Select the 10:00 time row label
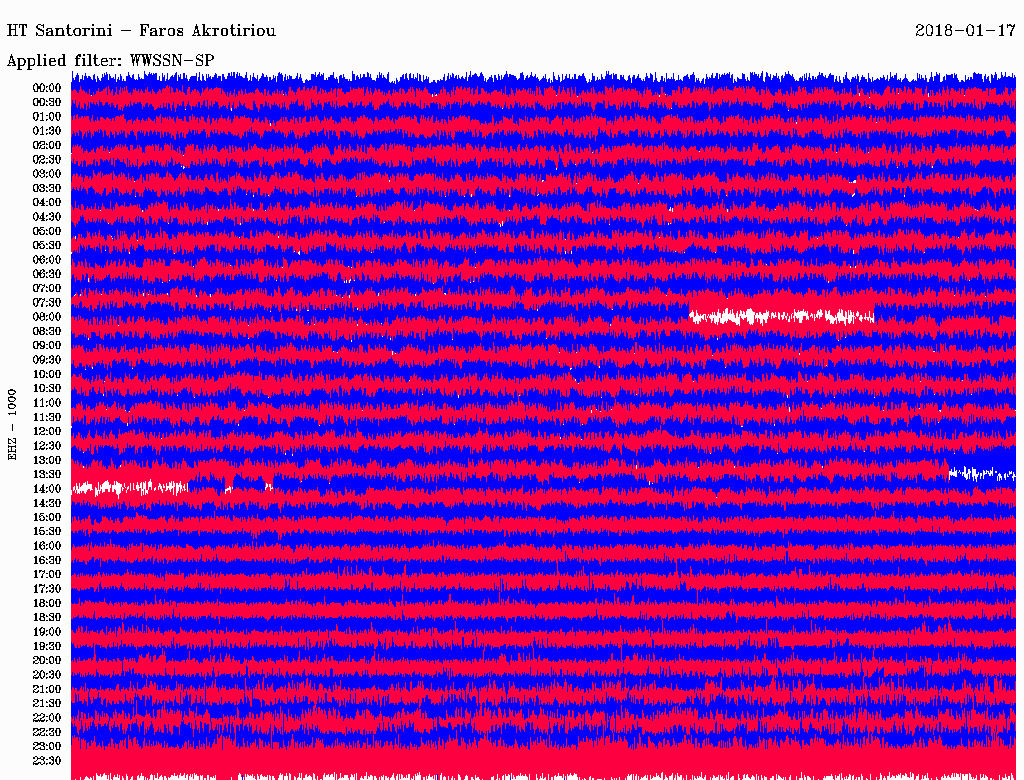This screenshot has height=780, width=1024. point(47,374)
